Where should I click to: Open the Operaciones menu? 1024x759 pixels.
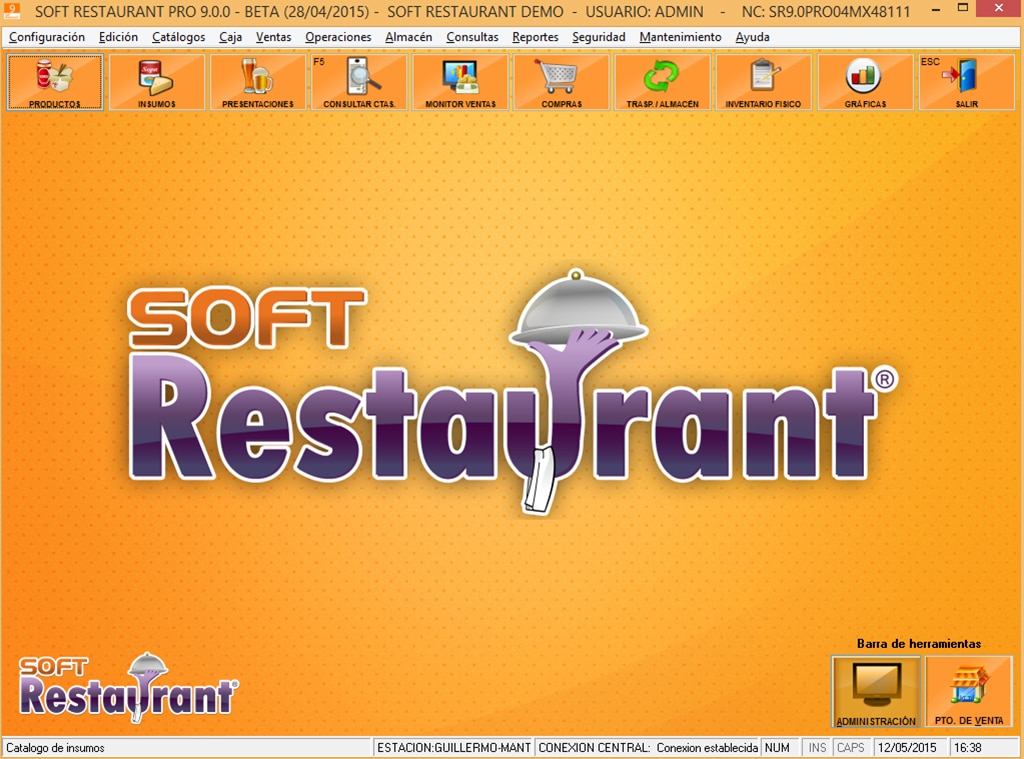pos(338,37)
